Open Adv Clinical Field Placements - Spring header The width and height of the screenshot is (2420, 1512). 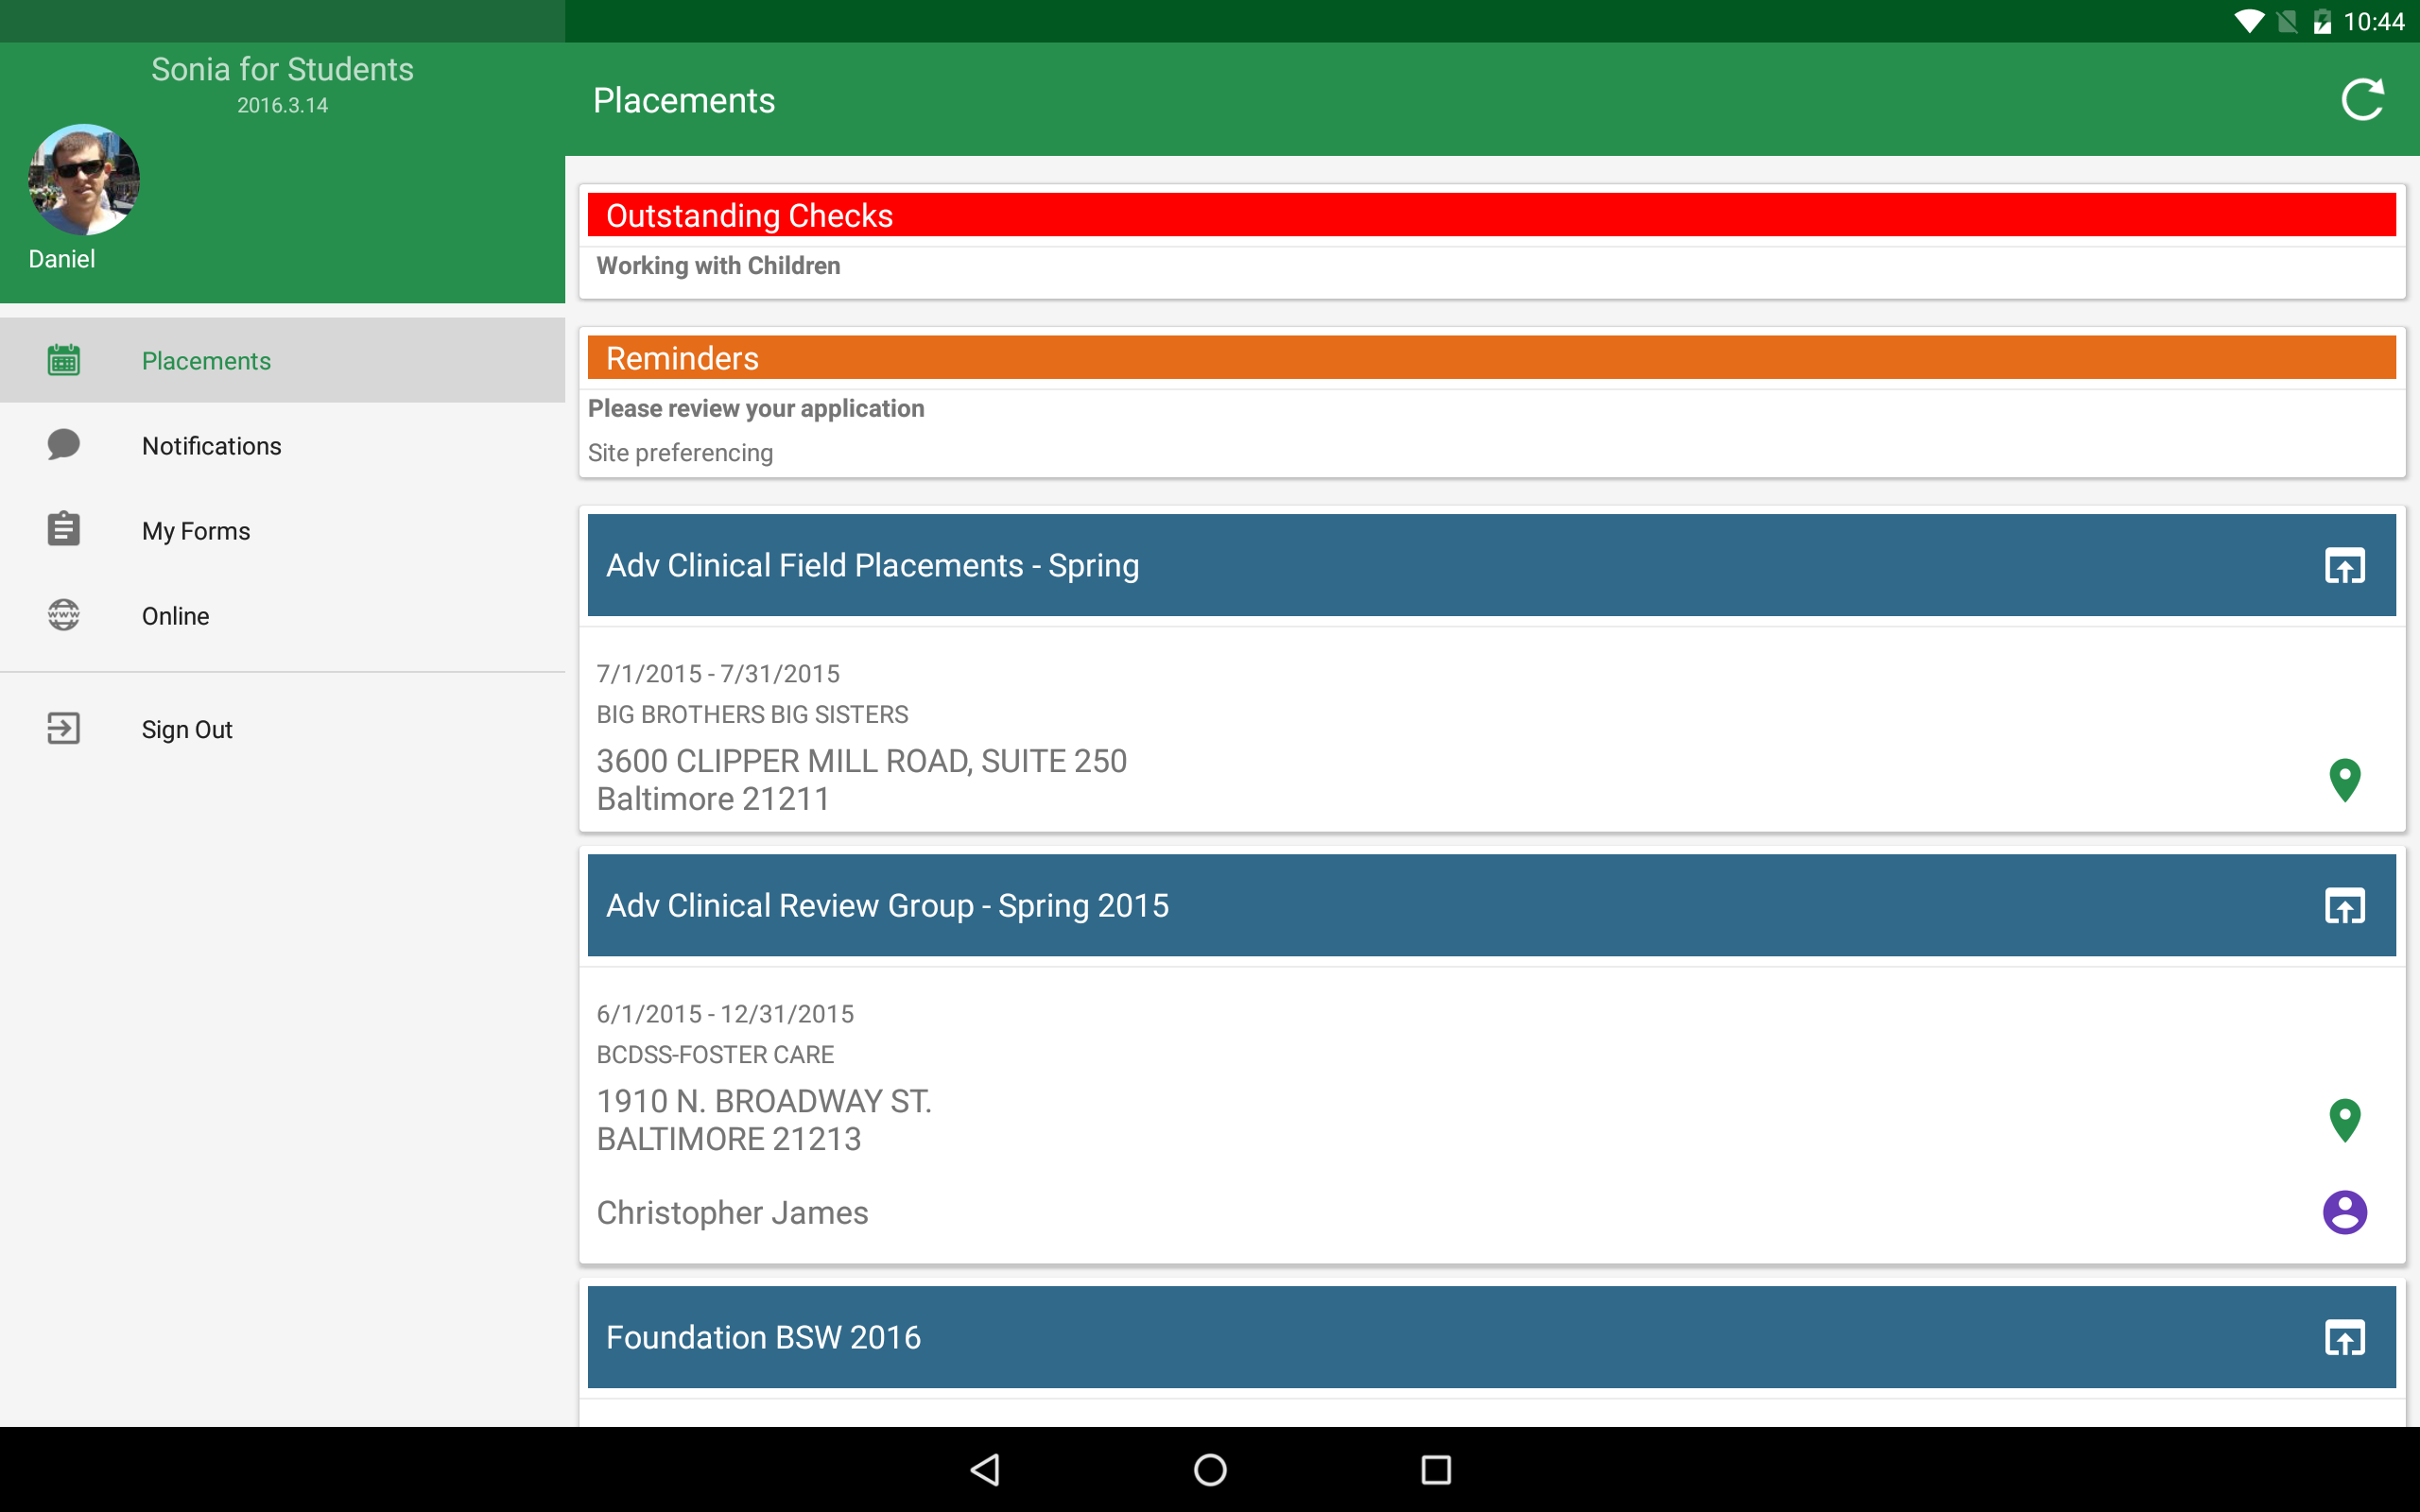click(1491, 565)
